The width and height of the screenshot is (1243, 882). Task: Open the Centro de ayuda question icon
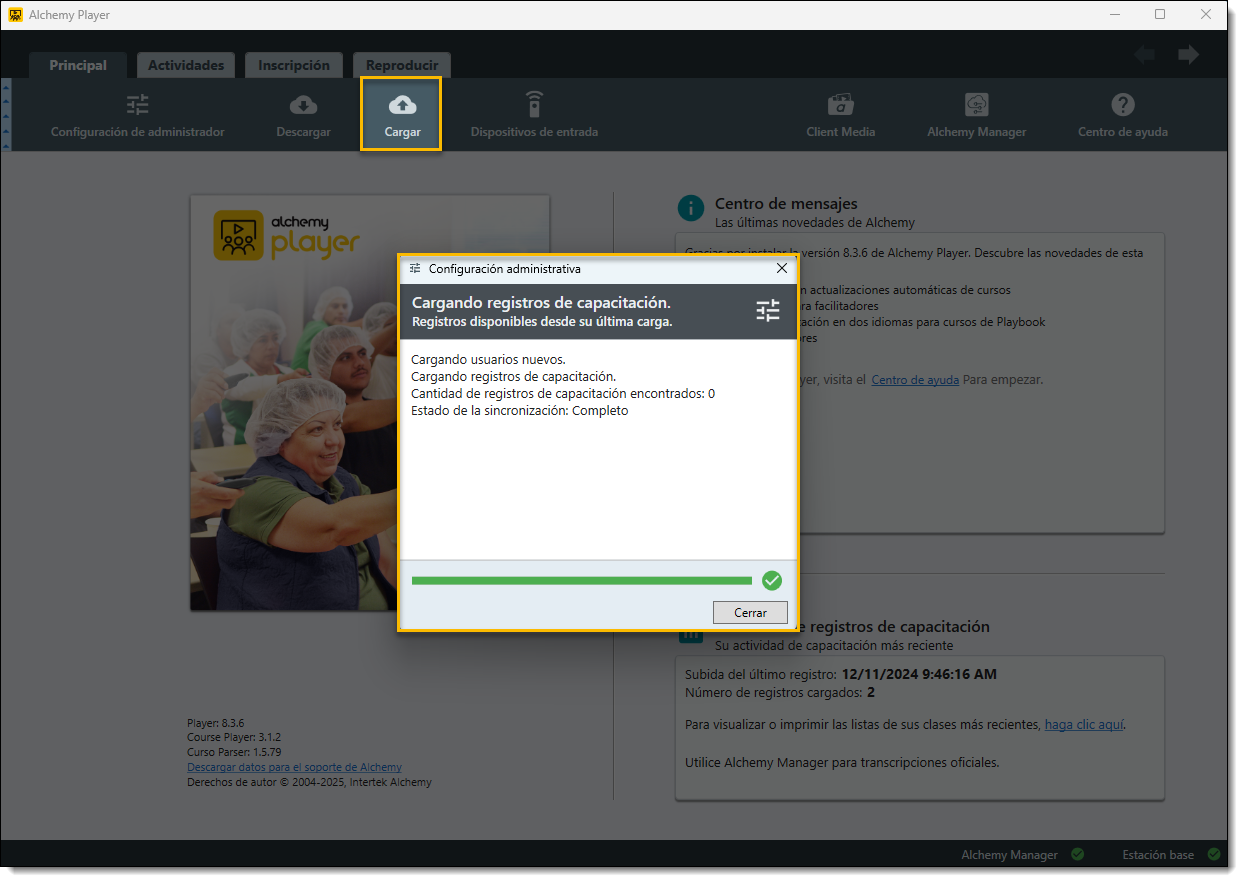tap(1122, 105)
